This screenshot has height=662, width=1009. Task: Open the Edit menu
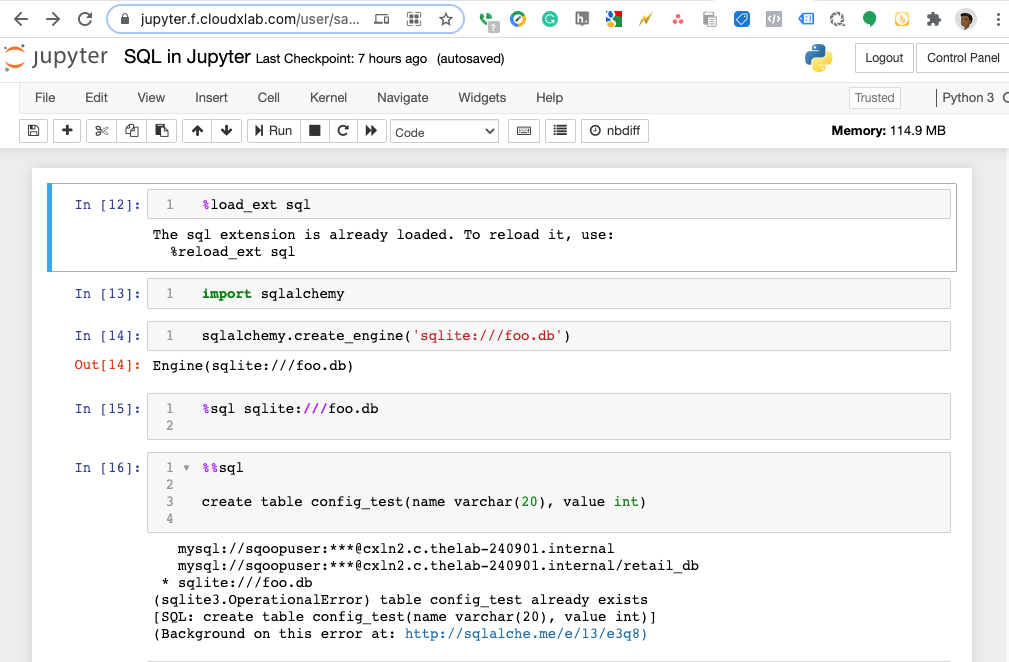coord(97,98)
